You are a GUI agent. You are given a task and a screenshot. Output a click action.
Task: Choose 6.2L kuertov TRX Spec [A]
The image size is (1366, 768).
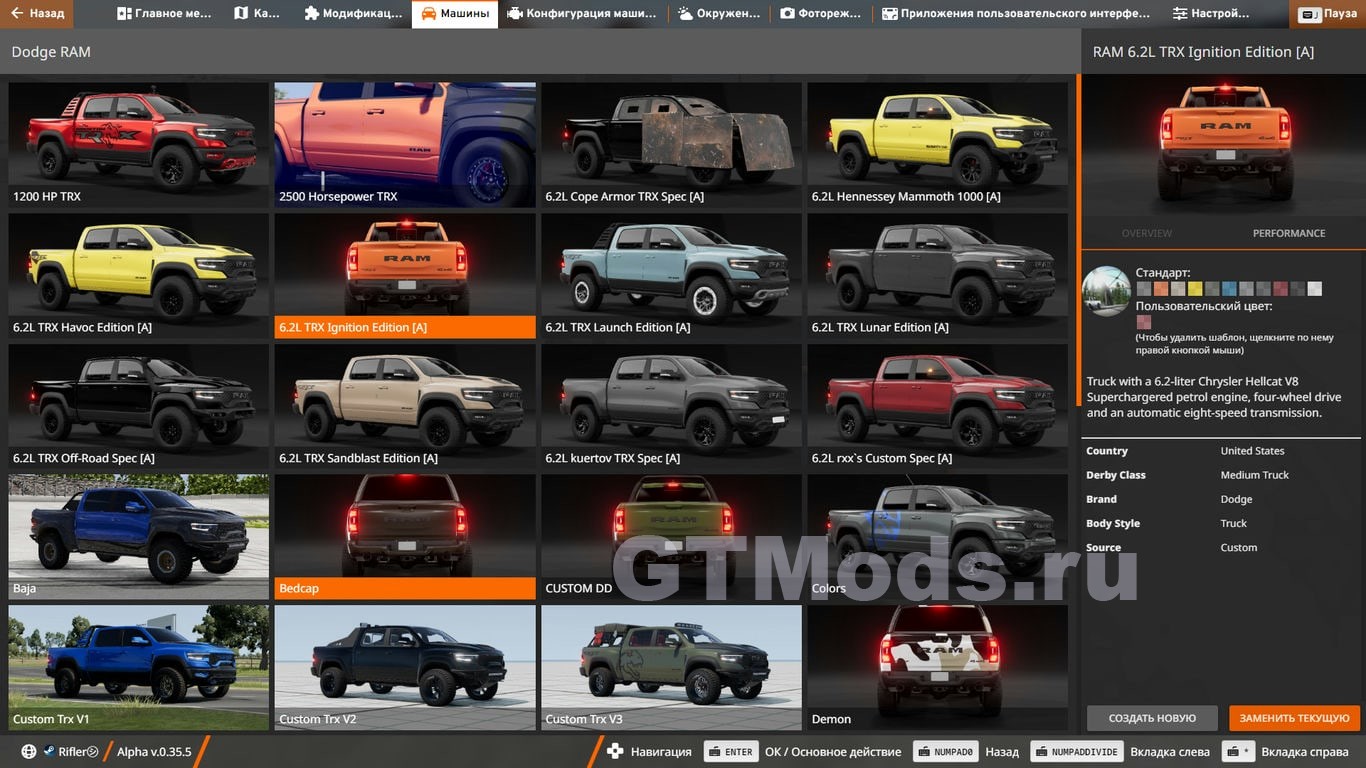[671, 407]
